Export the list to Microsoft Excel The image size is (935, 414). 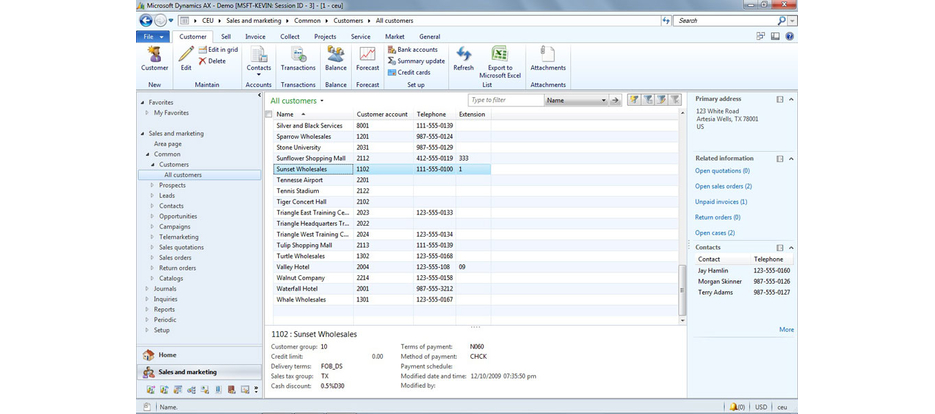[x=500, y=62]
